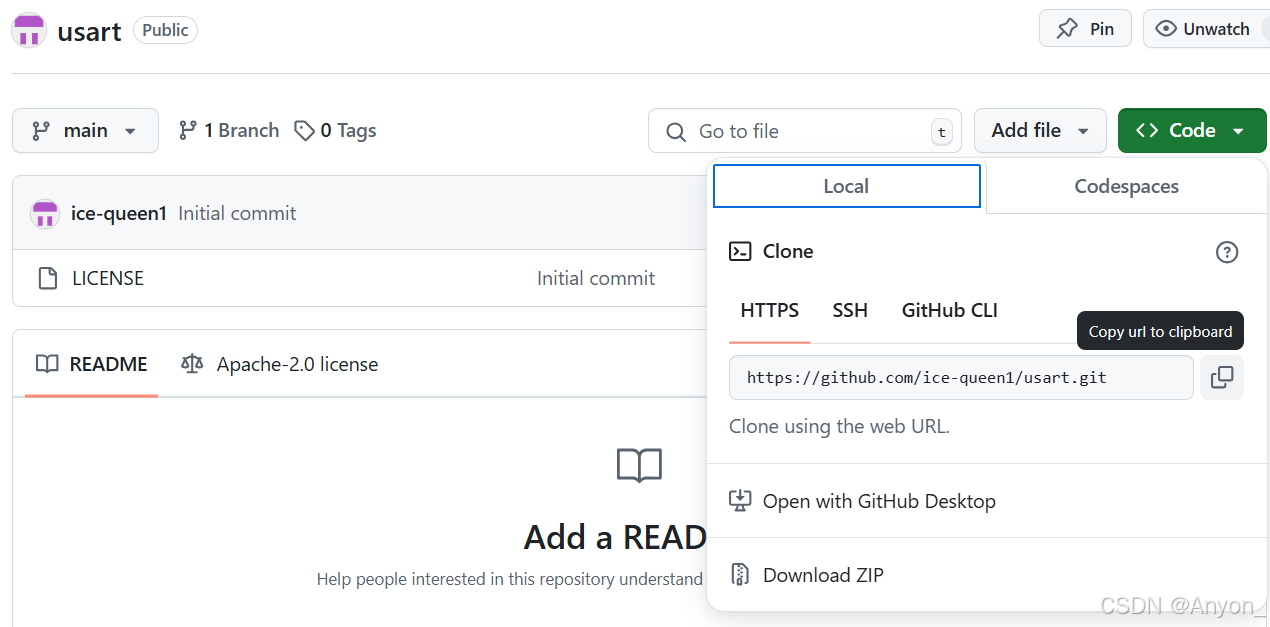The height and width of the screenshot is (627, 1270).
Task: Open the Apache-2.0 license tab
Action: click(x=279, y=364)
